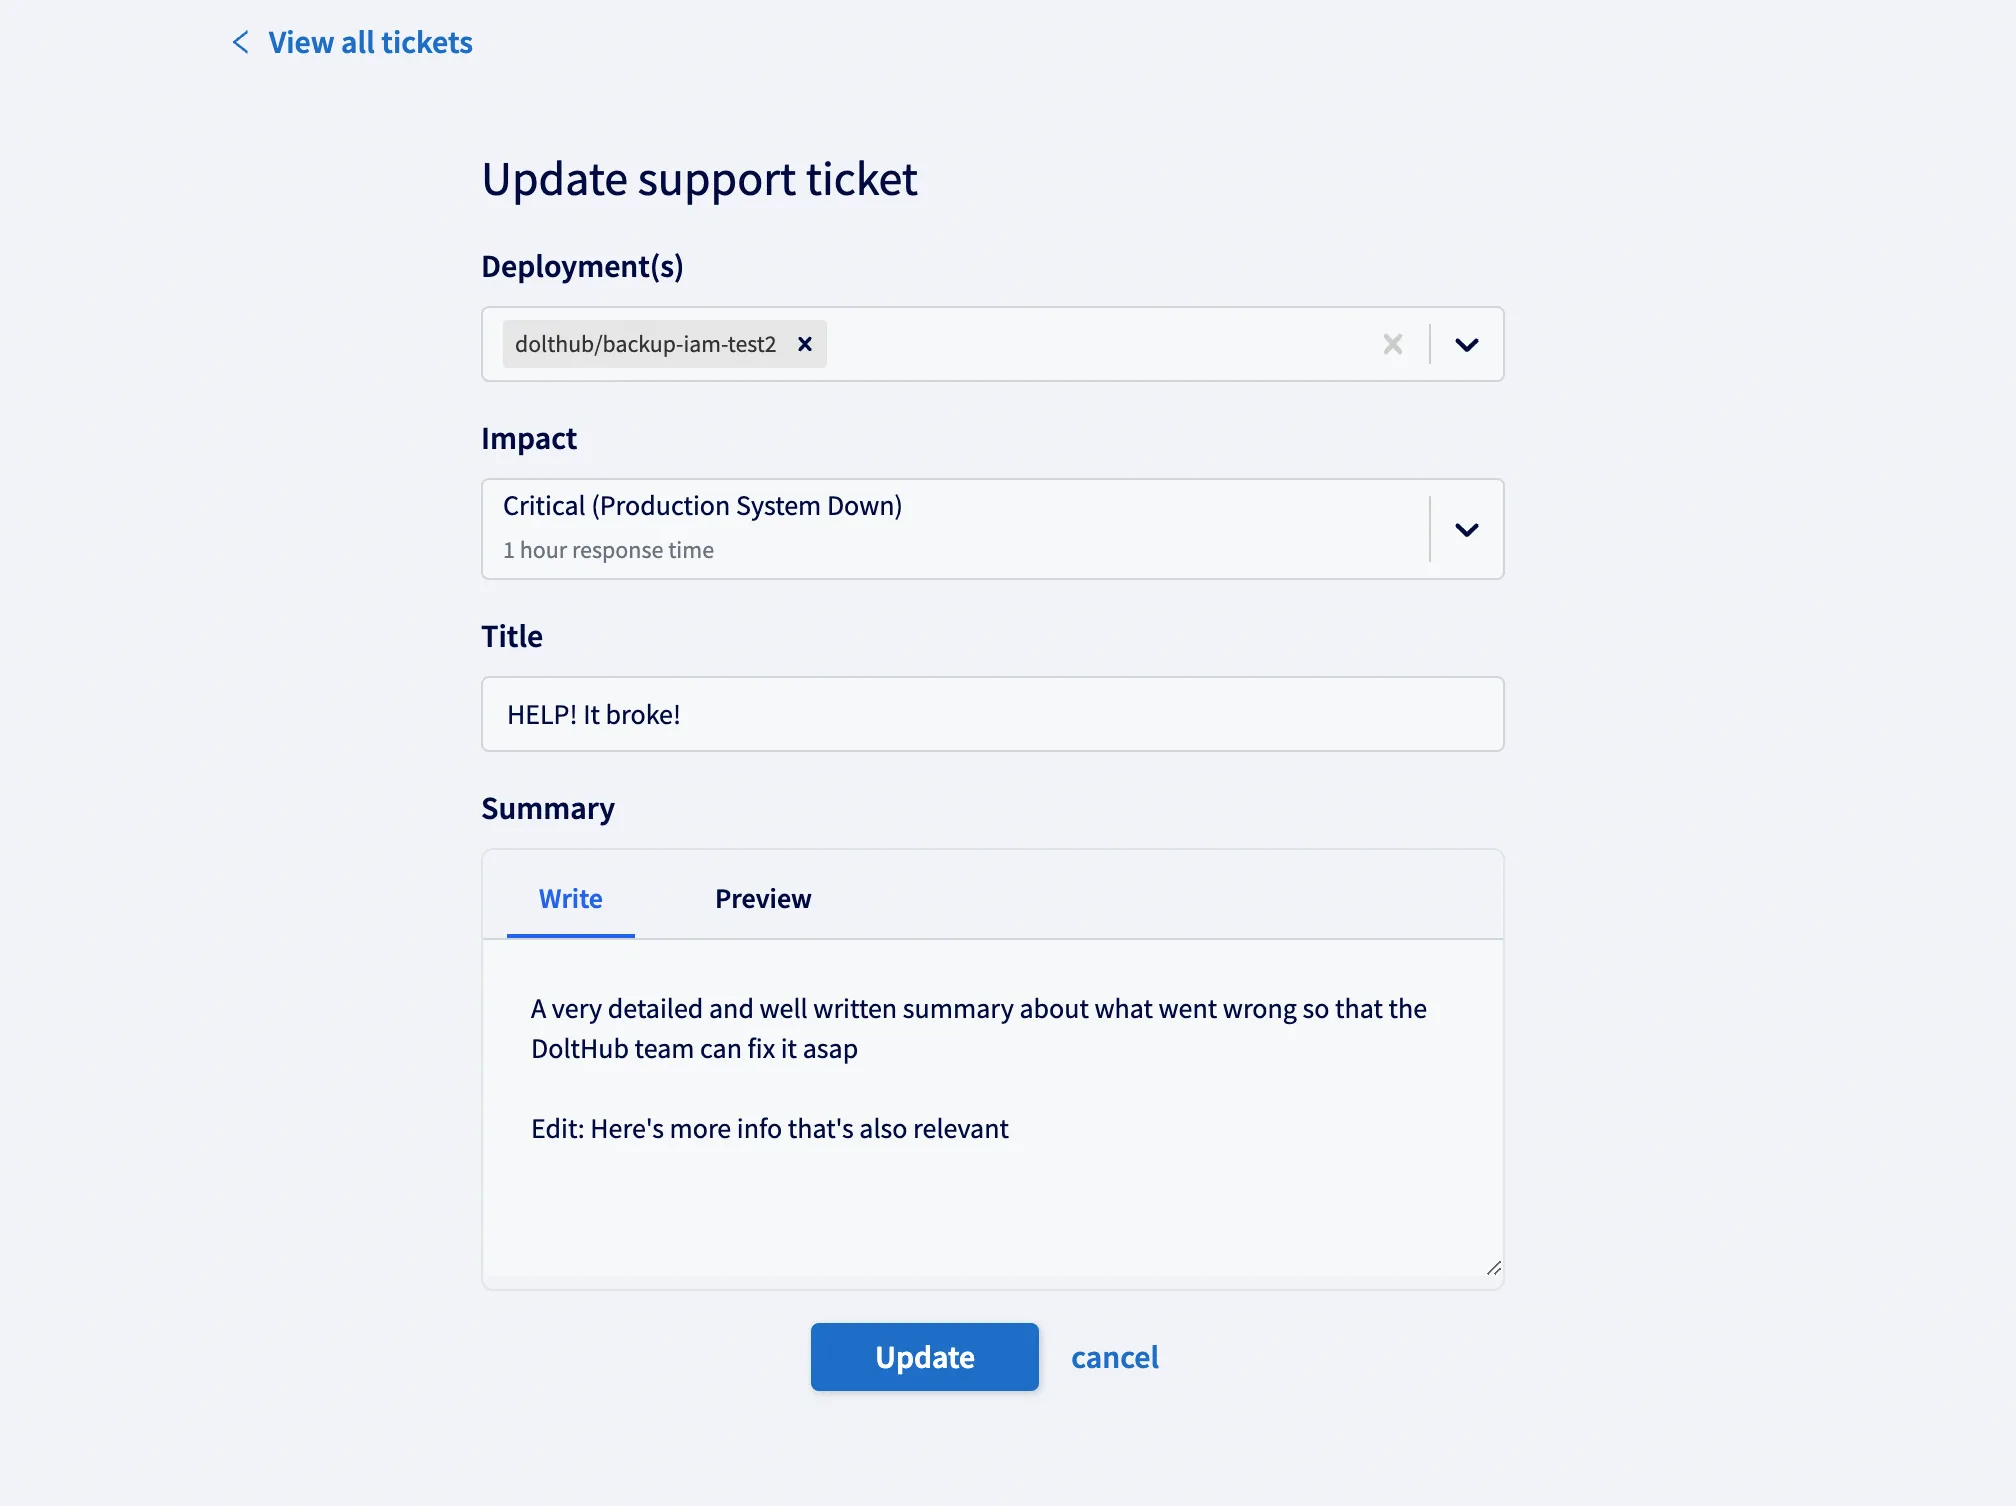Click the cancel link
Screen dimensions: 2016x1506
coord(1115,1357)
